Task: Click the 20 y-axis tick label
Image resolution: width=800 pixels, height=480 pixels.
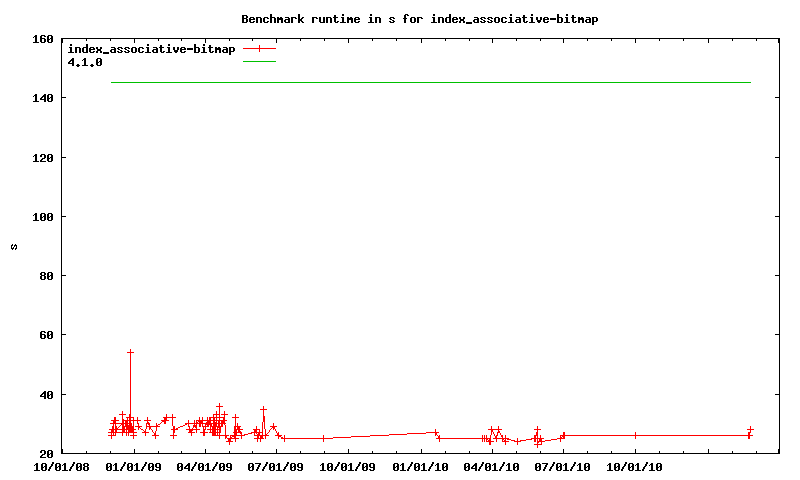Action: 46,454
